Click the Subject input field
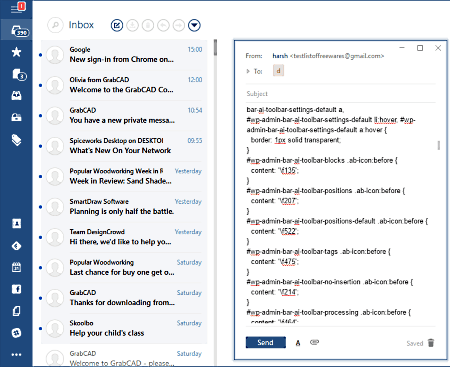Viewport: 450px width, 367px height. coord(341,94)
